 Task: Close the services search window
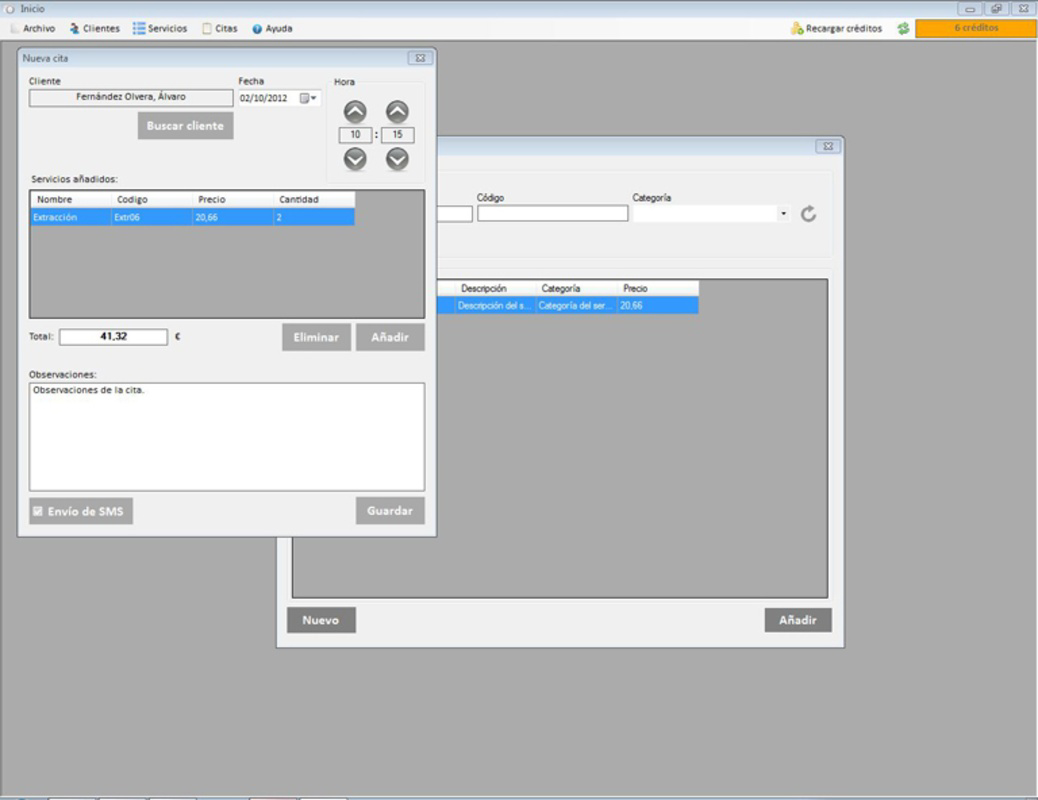point(828,146)
